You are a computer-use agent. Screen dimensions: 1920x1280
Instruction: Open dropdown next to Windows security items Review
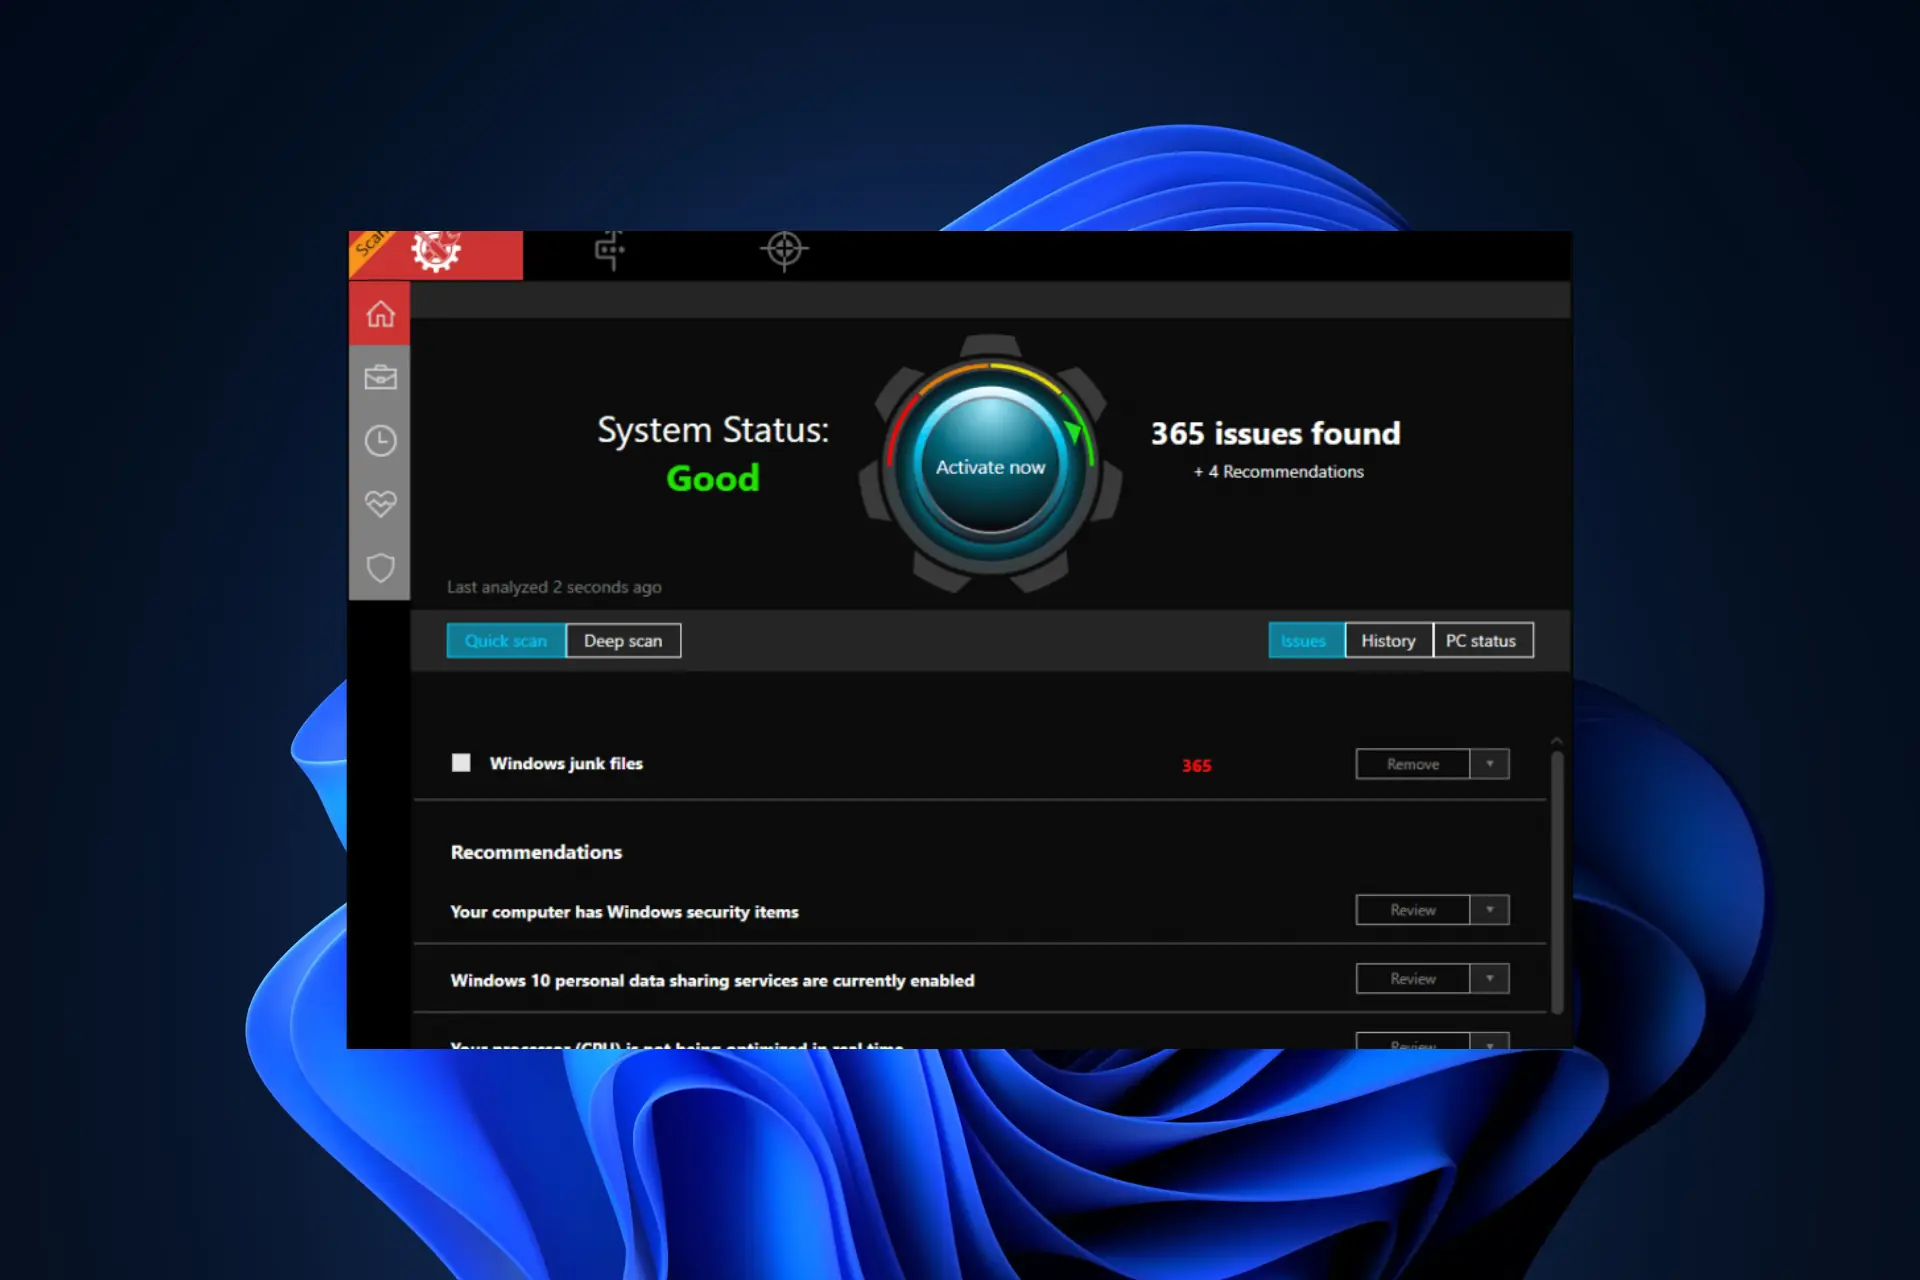[x=1489, y=910]
